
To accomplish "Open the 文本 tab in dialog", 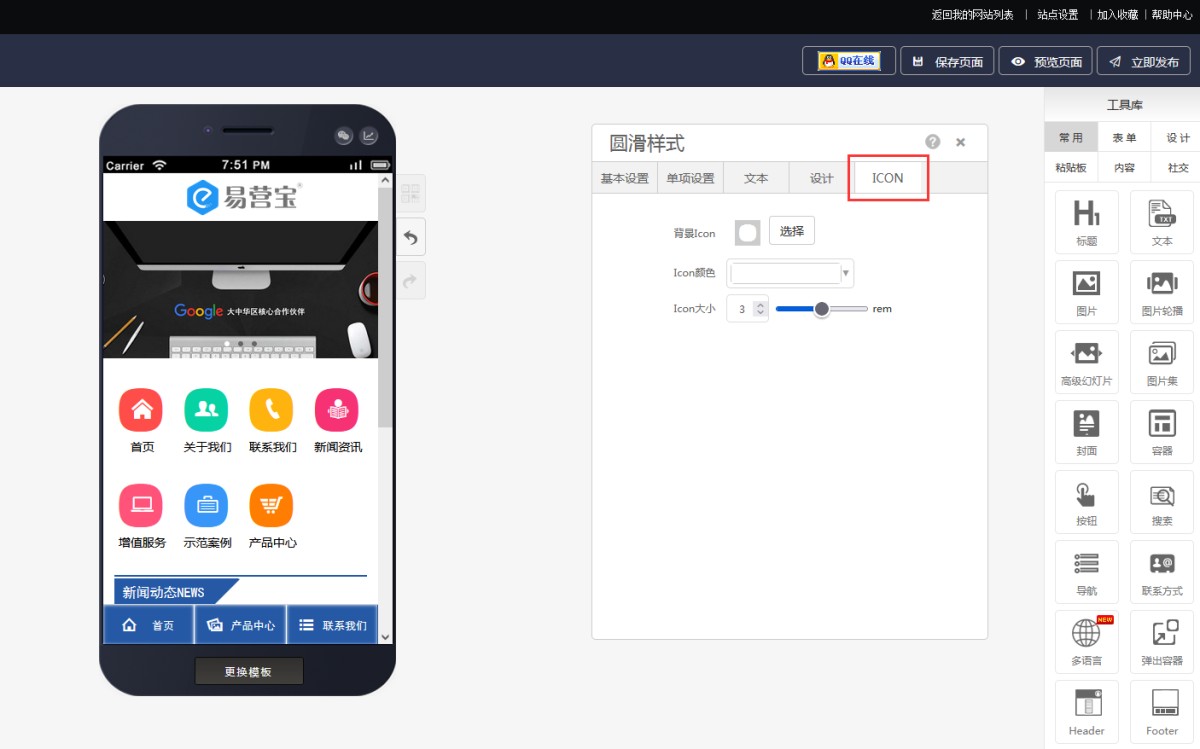I will (756, 178).
